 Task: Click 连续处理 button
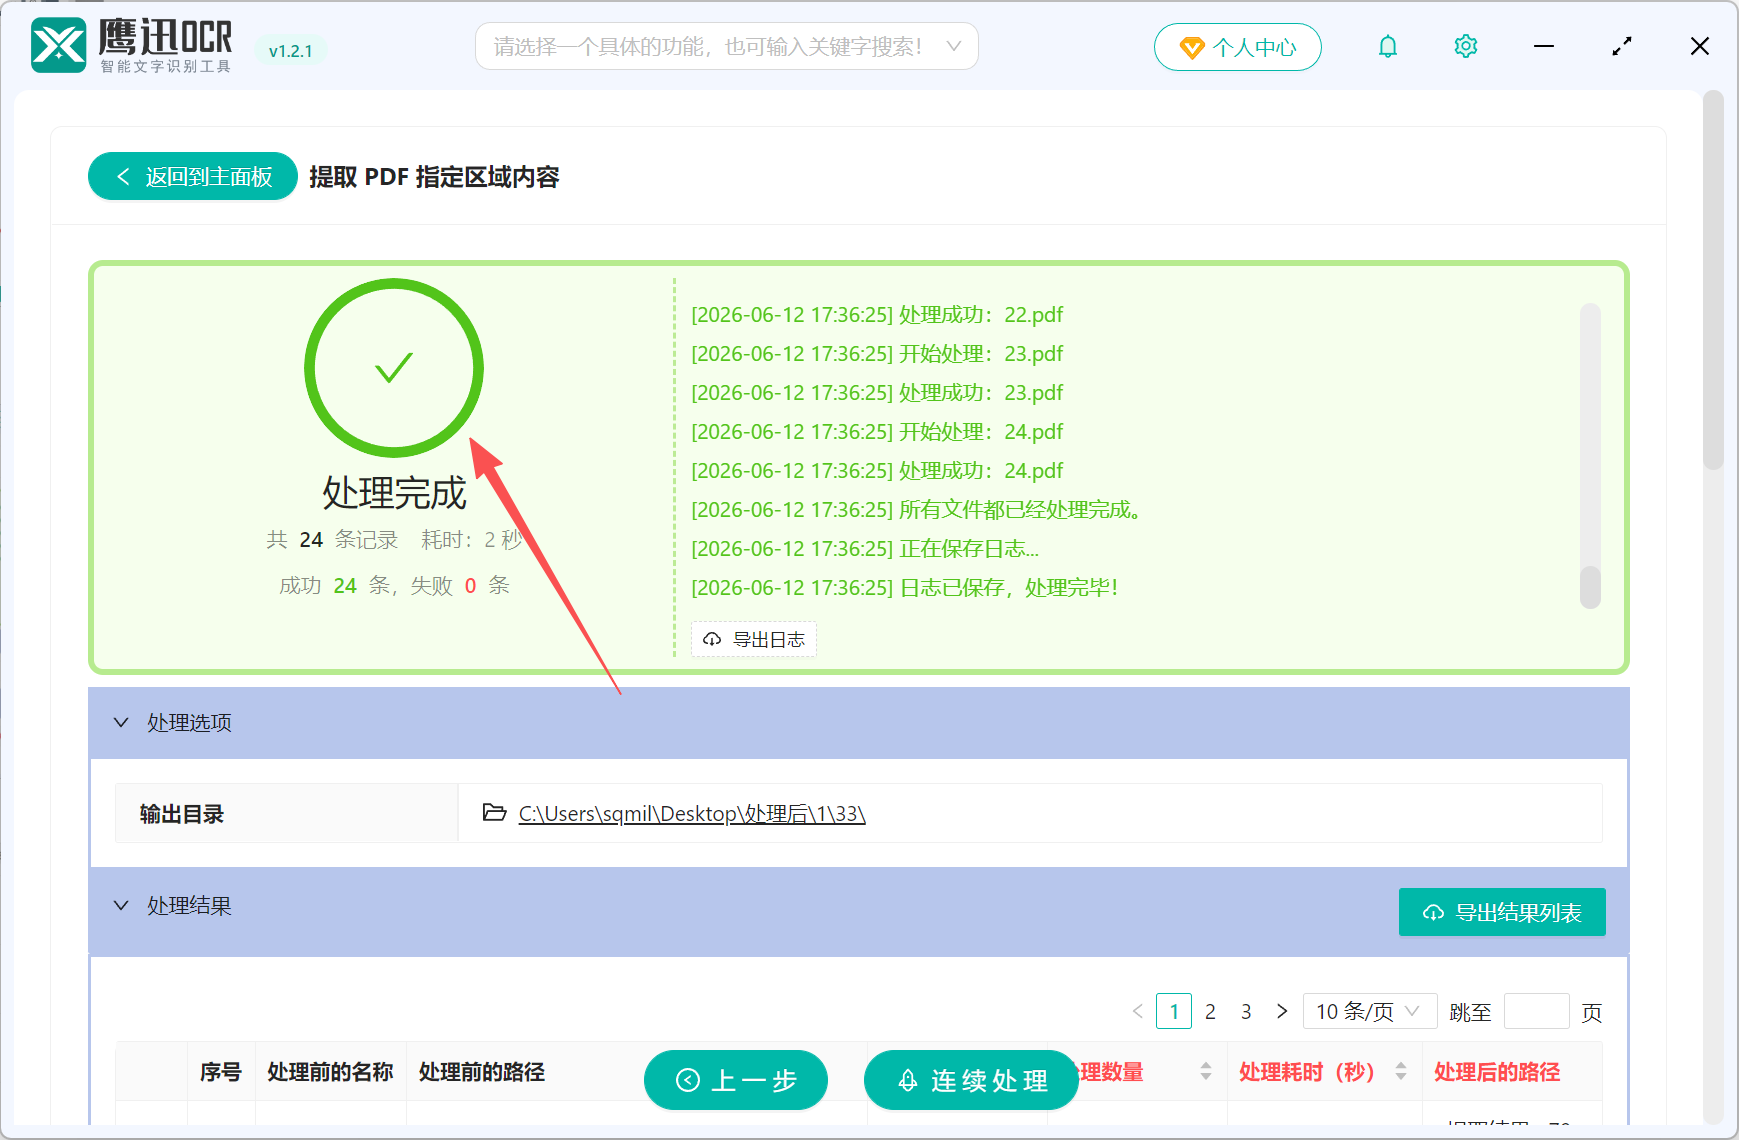971,1080
